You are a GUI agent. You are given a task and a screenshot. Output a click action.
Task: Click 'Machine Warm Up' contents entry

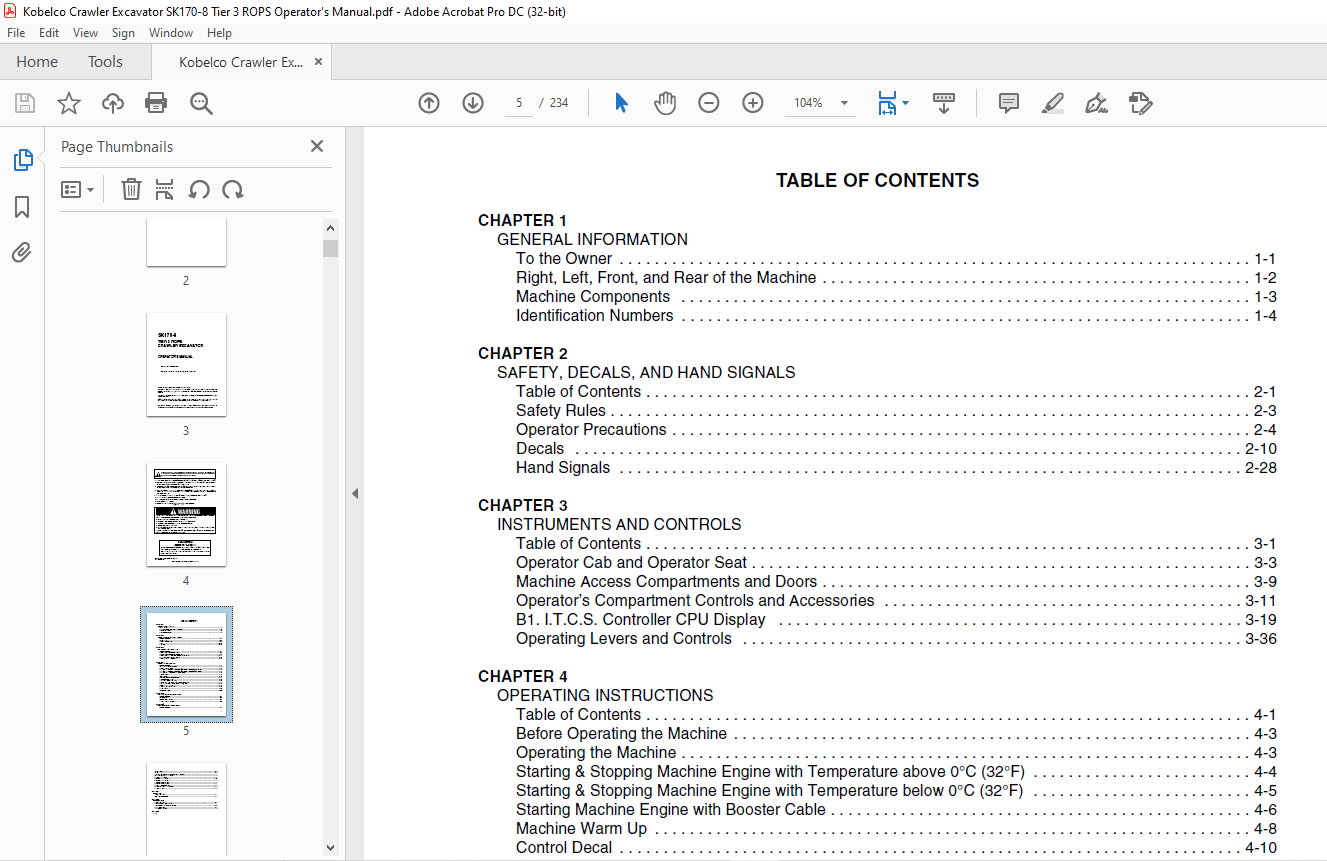[x=581, y=829]
